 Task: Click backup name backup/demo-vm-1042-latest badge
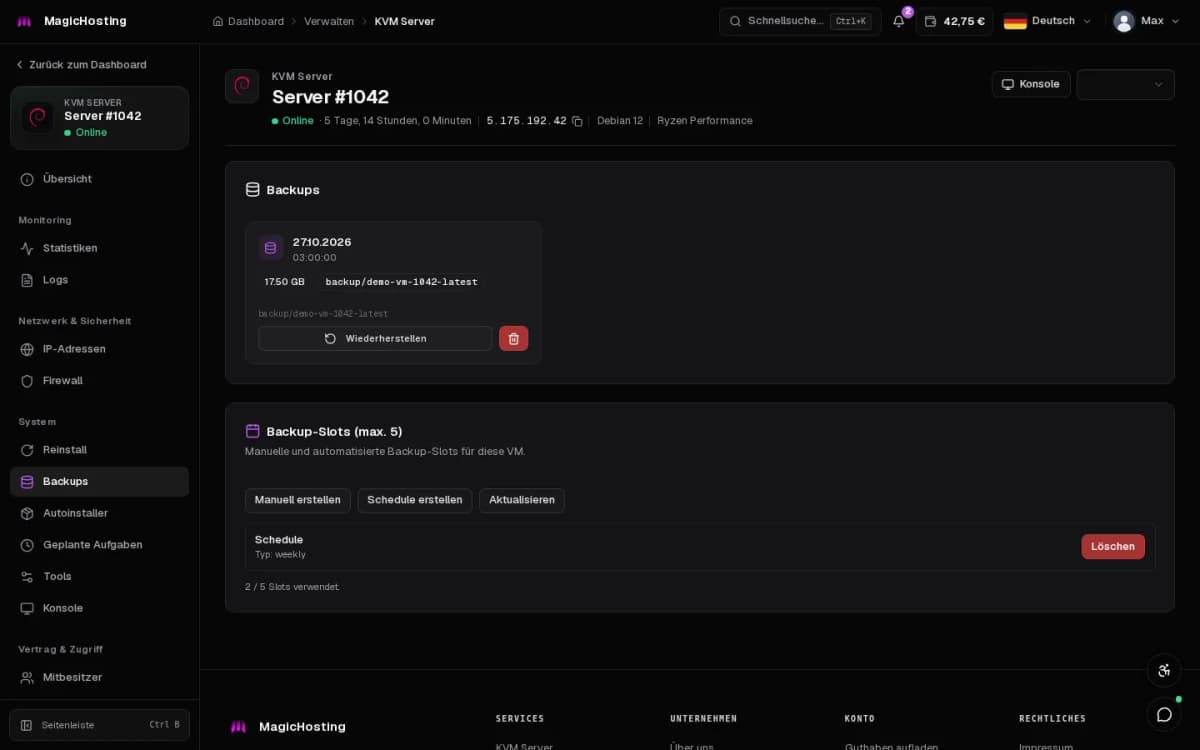(401, 282)
